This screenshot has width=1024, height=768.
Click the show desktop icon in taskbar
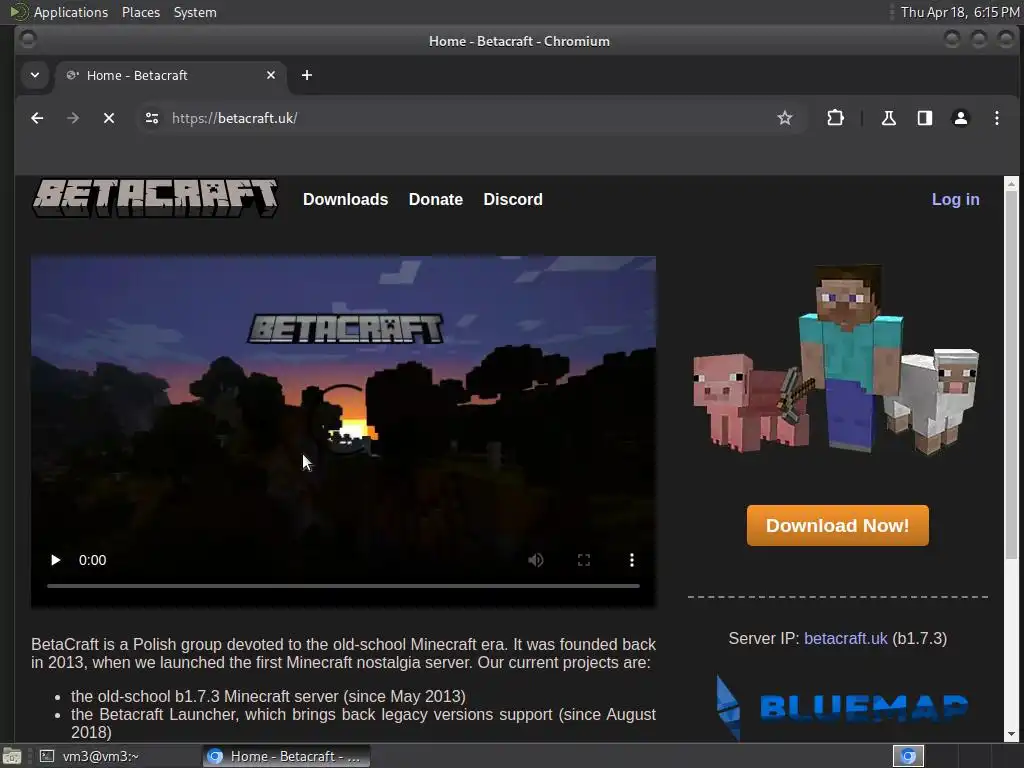tap(12, 756)
